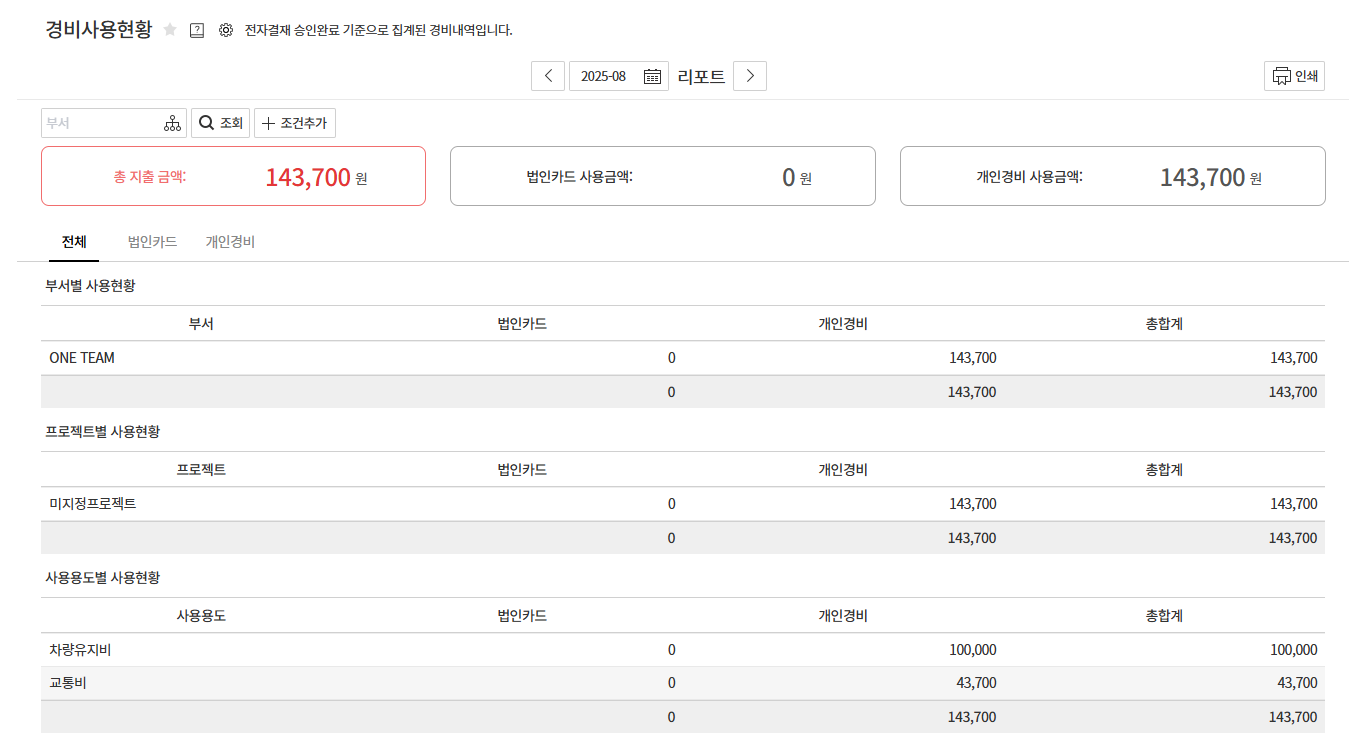This screenshot has width=1350, height=752.
Task: Click the organization chart icon in 부서 field
Action: point(172,123)
